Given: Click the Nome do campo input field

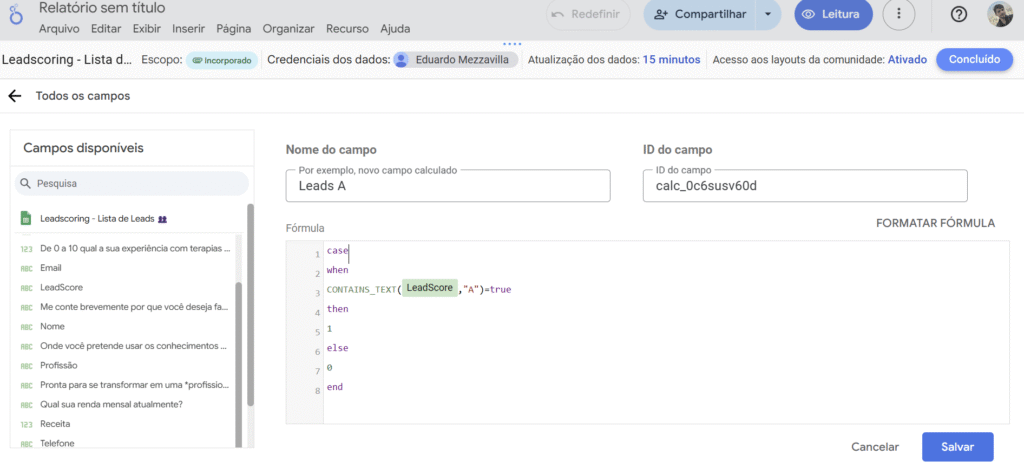Looking at the screenshot, I should coord(447,186).
